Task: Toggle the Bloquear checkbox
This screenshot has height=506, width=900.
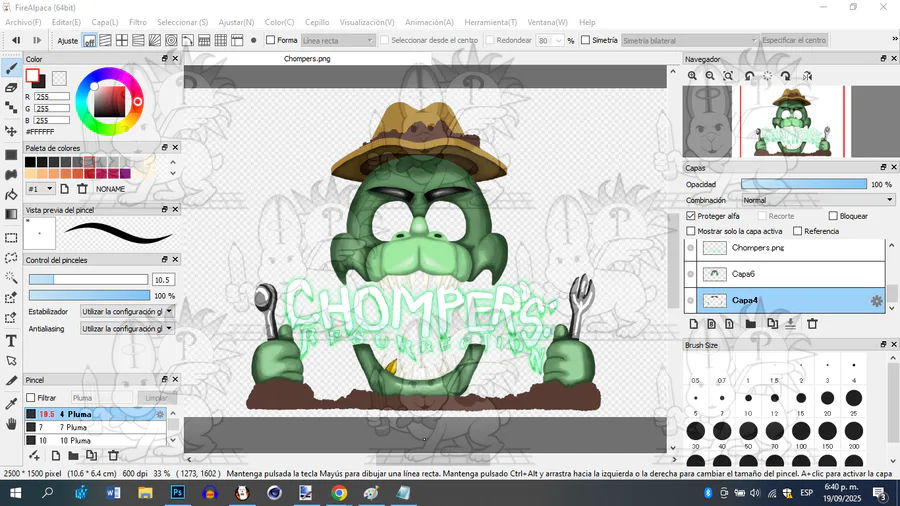Action: point(833,216)
